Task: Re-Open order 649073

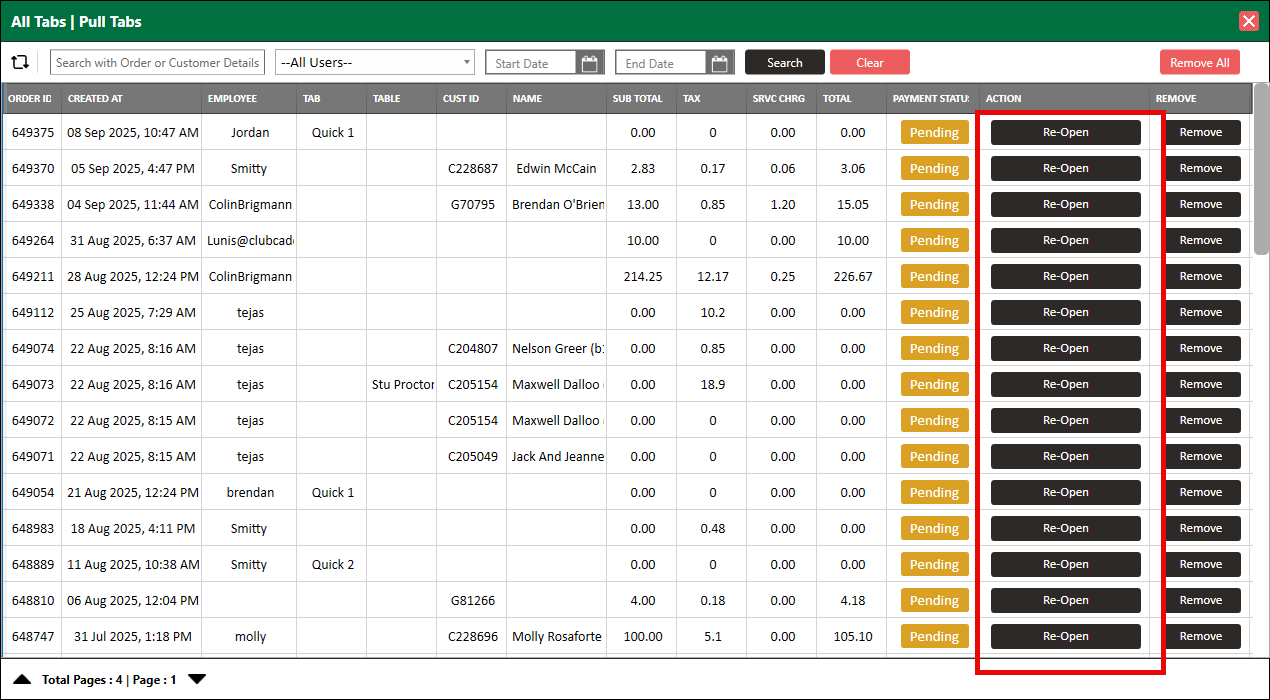Action: 1066,384
